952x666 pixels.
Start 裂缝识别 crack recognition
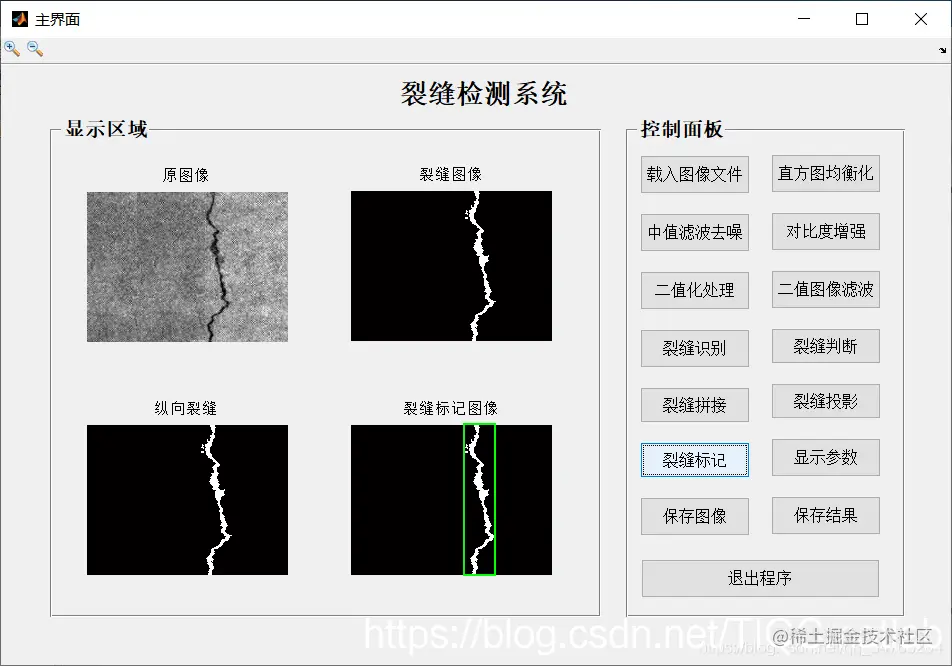694,347
